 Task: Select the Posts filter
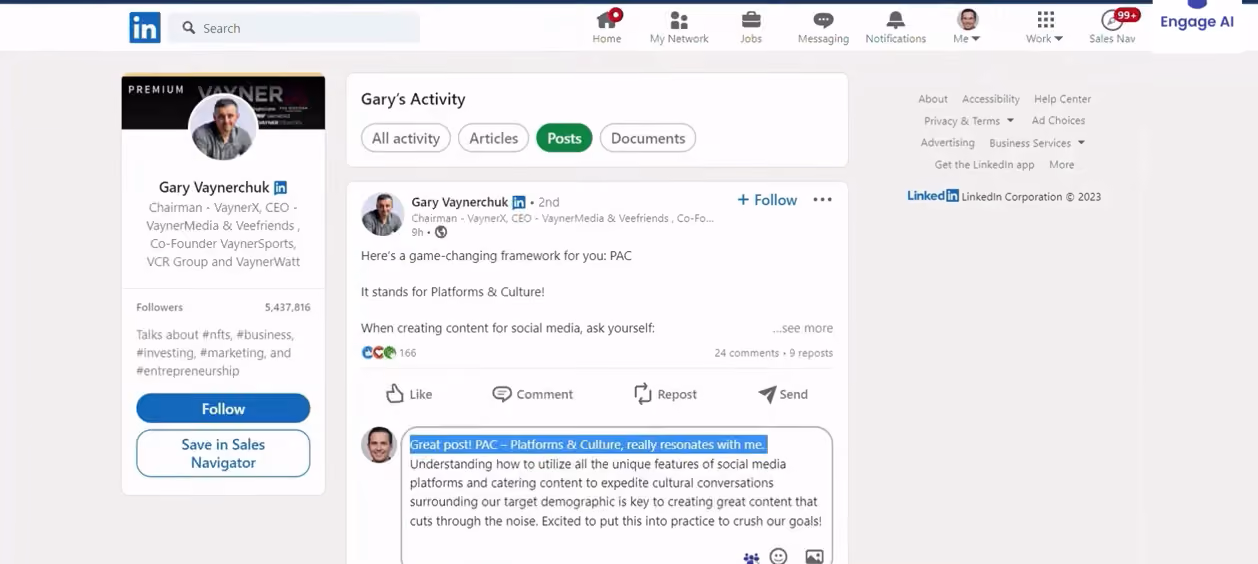[x=564, y=138]
